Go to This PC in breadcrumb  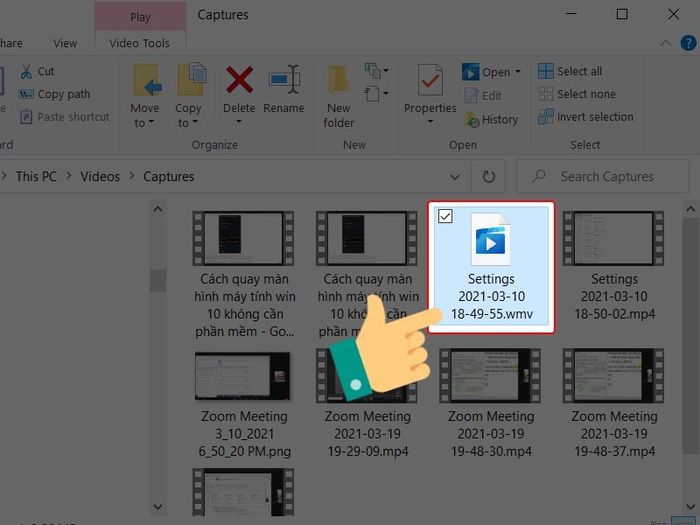(x=36, y=176)
